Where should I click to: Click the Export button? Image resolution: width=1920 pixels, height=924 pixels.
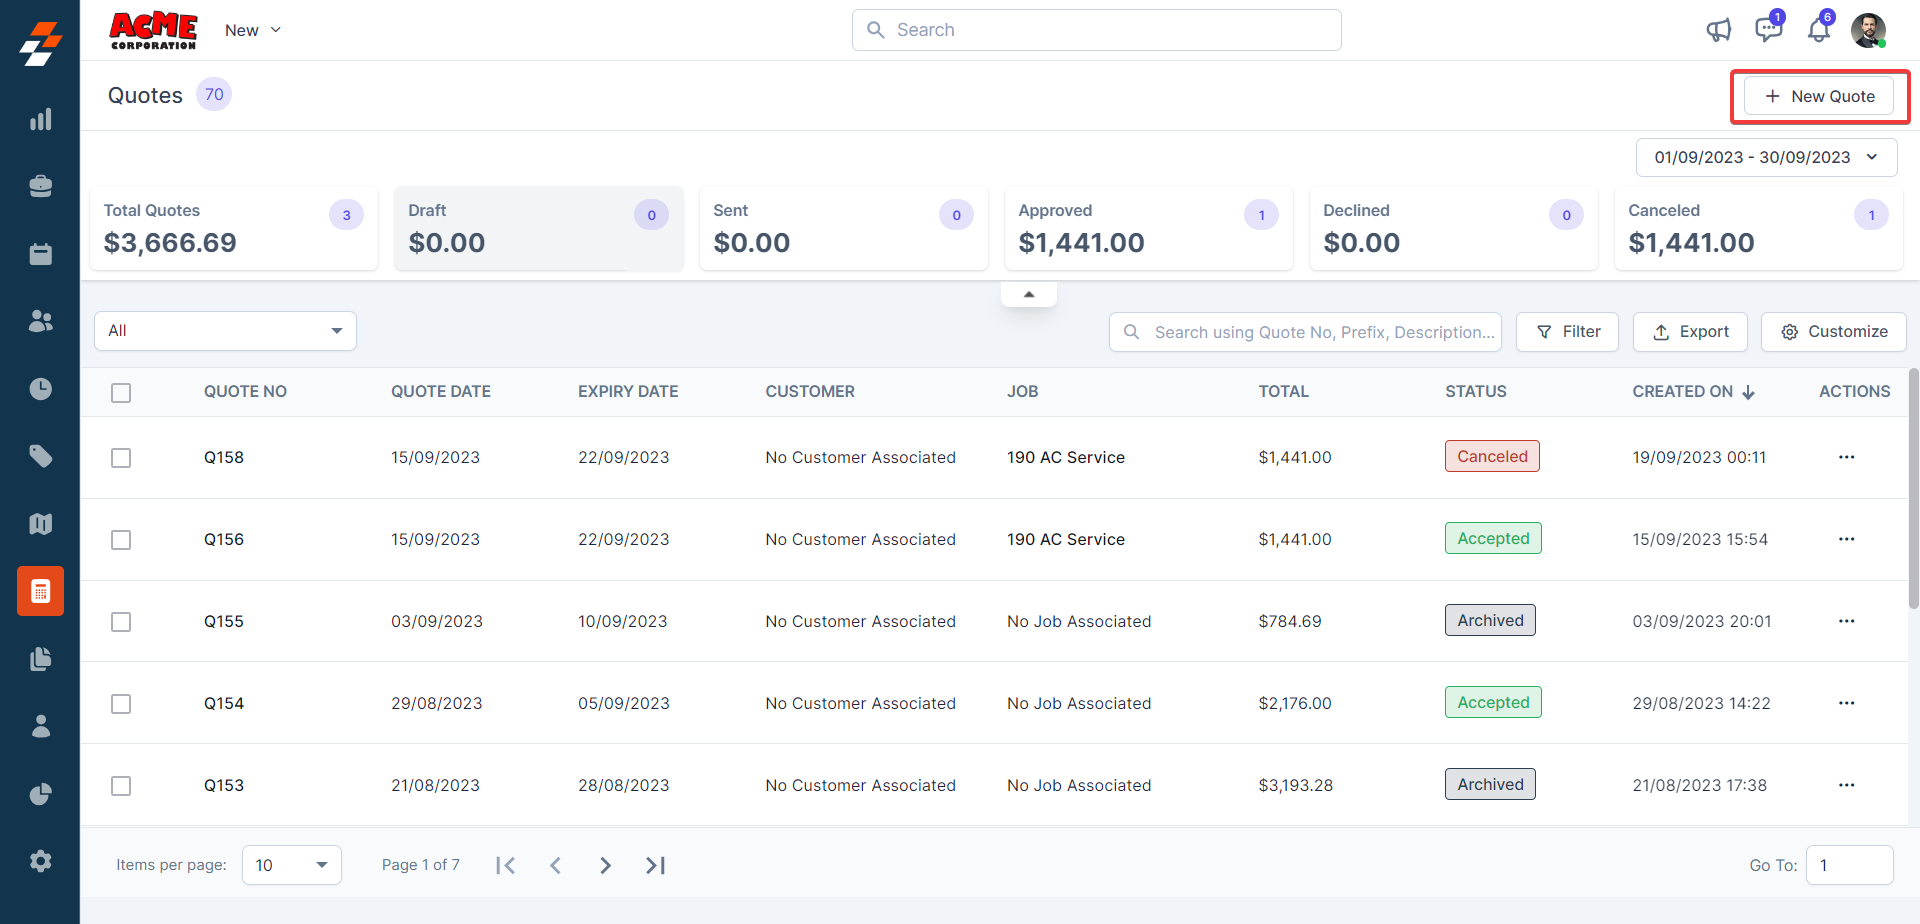click(x=1690, y=332)
